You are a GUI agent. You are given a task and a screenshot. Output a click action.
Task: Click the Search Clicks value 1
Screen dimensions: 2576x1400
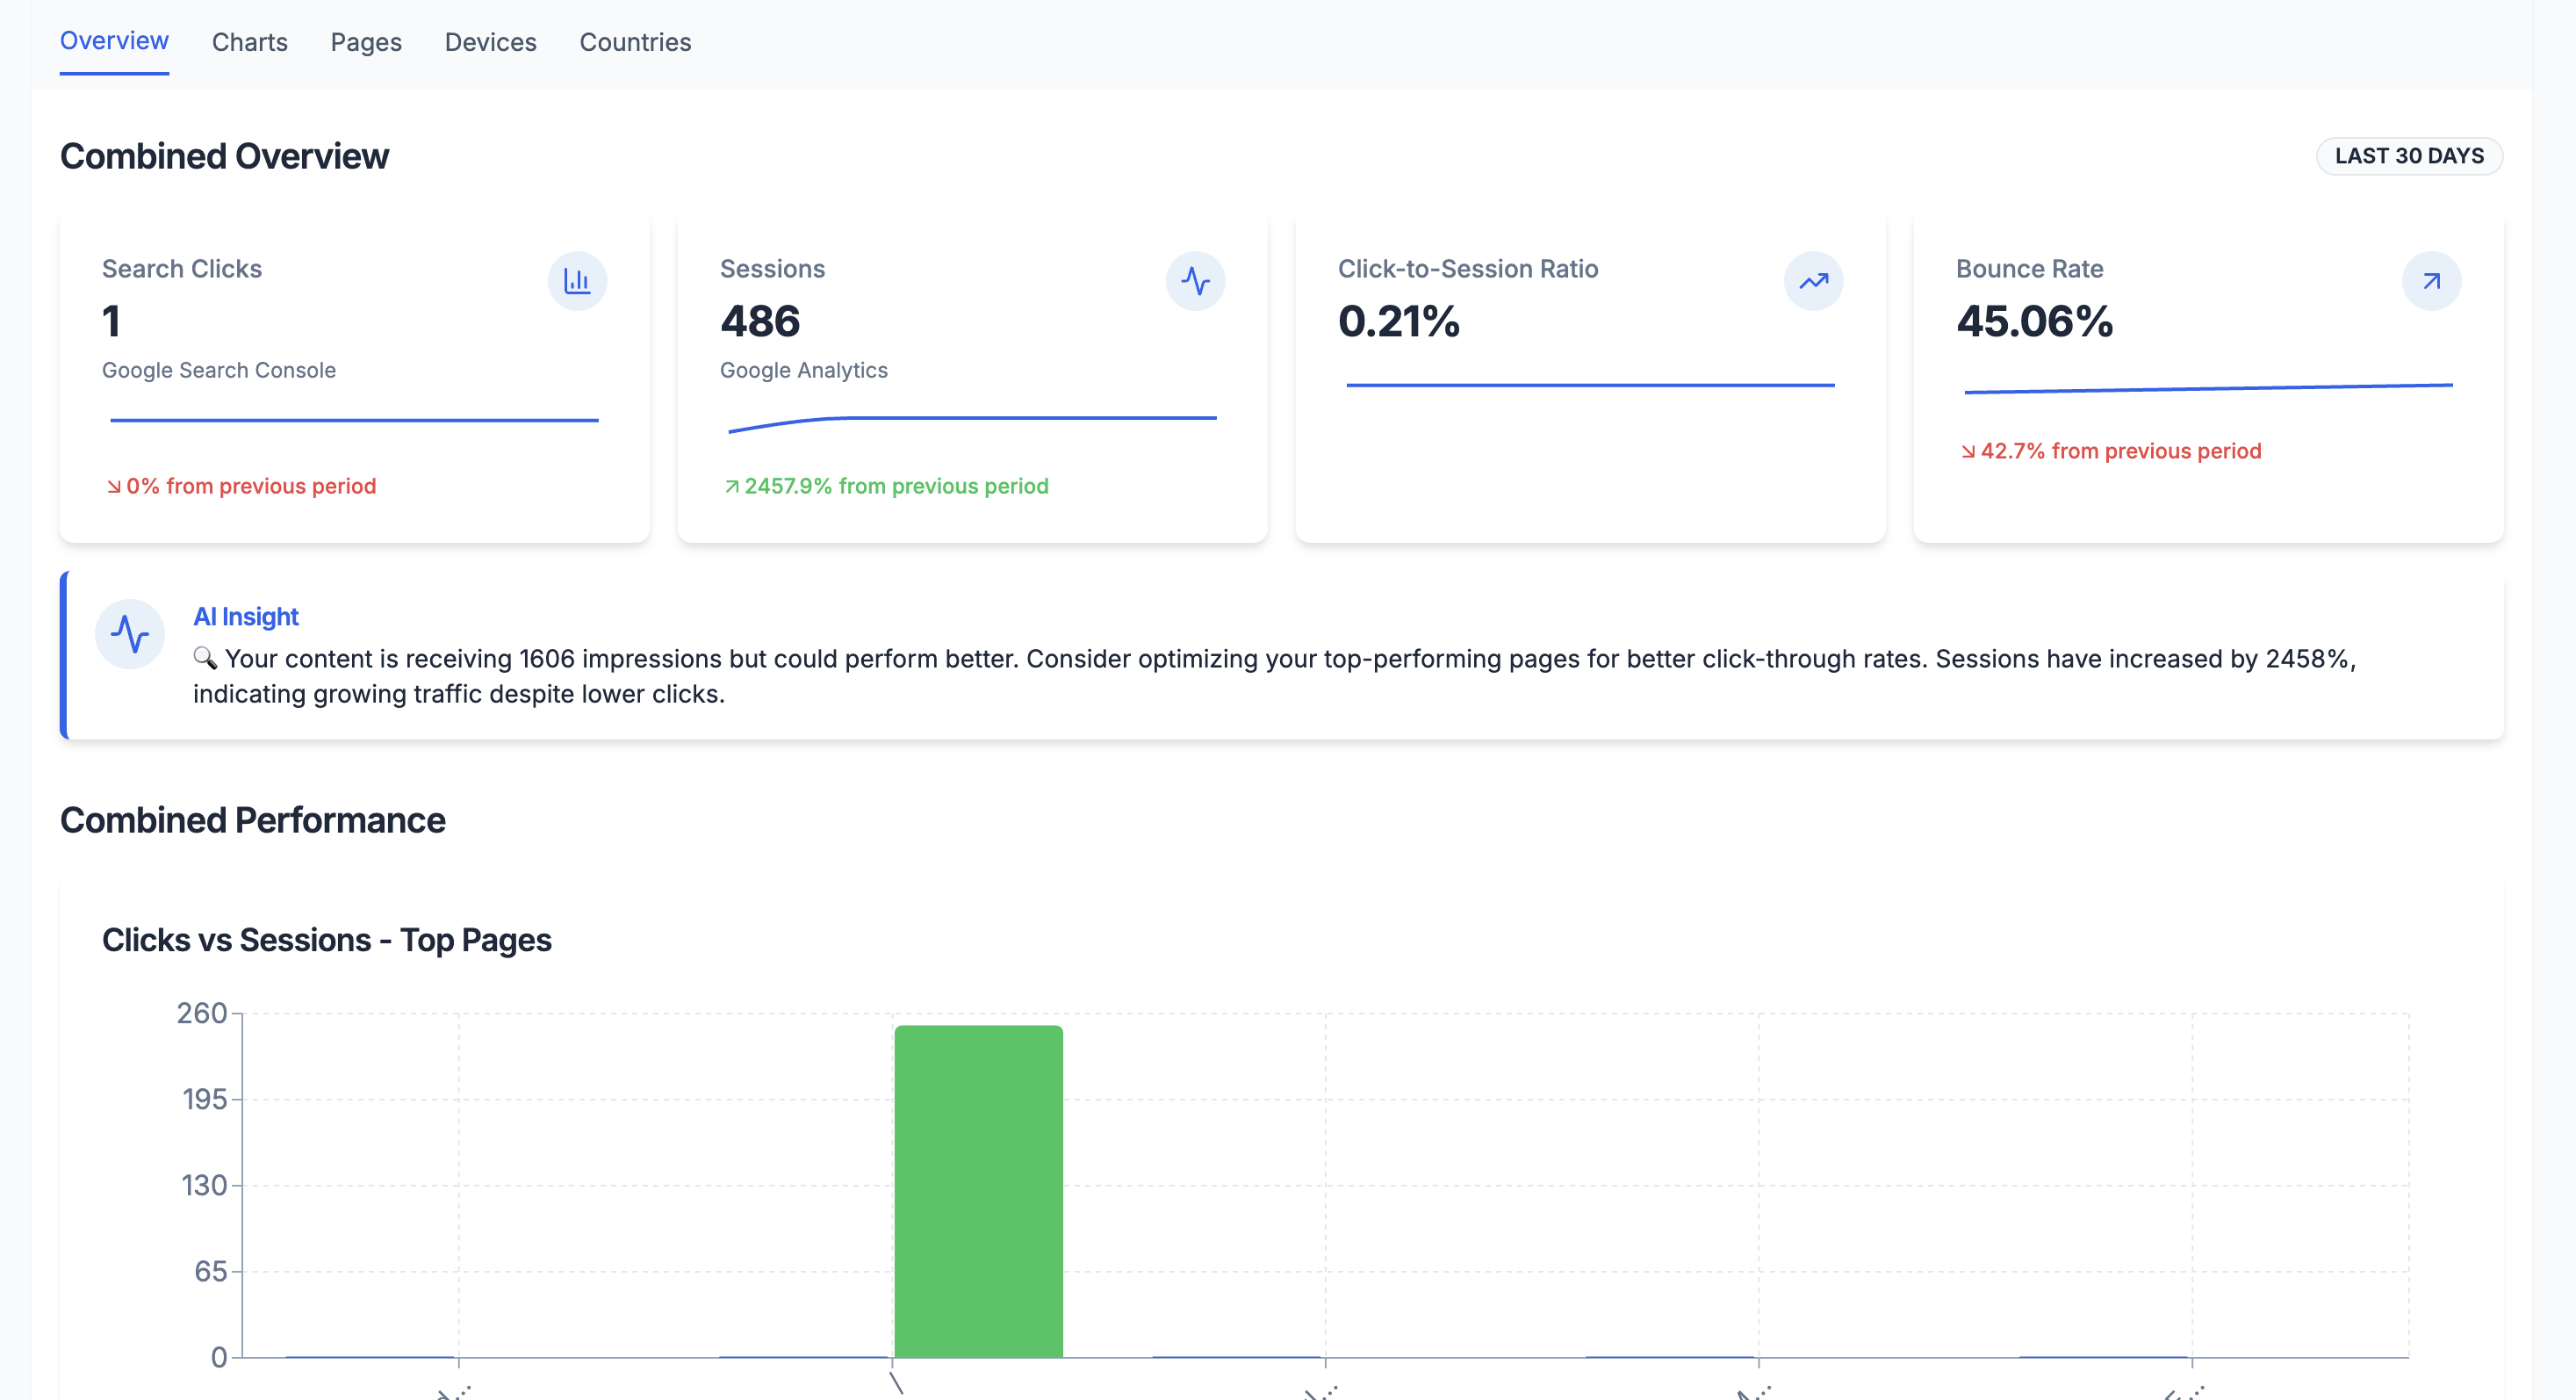(x=111, y=322)
